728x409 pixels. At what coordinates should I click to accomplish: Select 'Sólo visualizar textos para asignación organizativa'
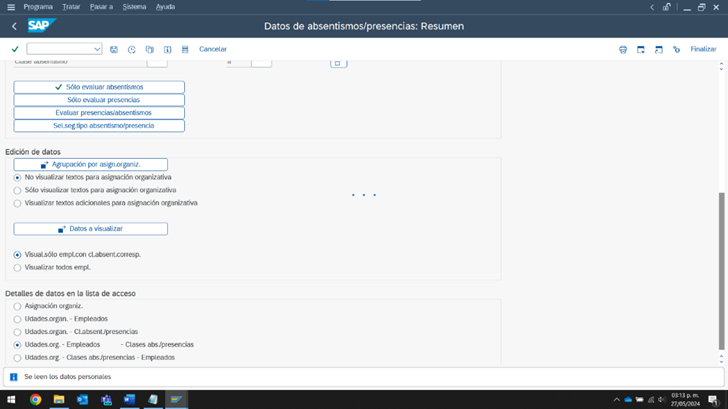click(17, 190)
